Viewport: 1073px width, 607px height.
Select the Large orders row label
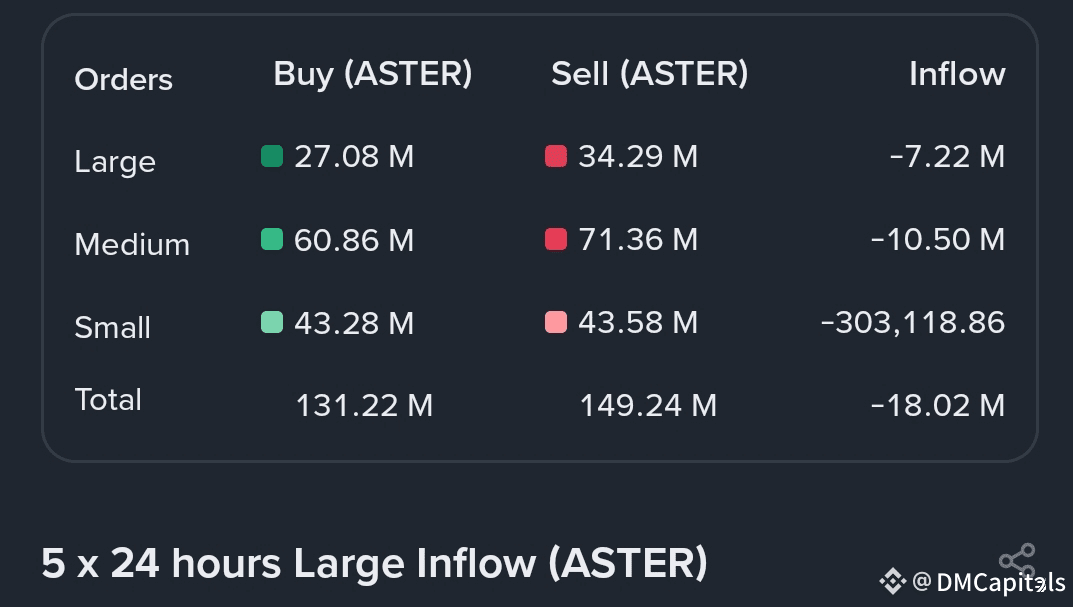(115, 162)
